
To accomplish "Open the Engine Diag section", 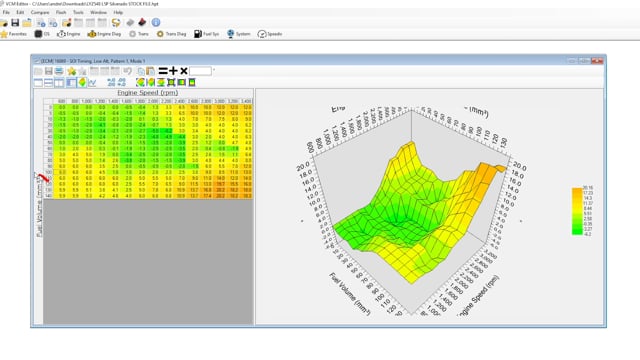I will click(104, 34).
